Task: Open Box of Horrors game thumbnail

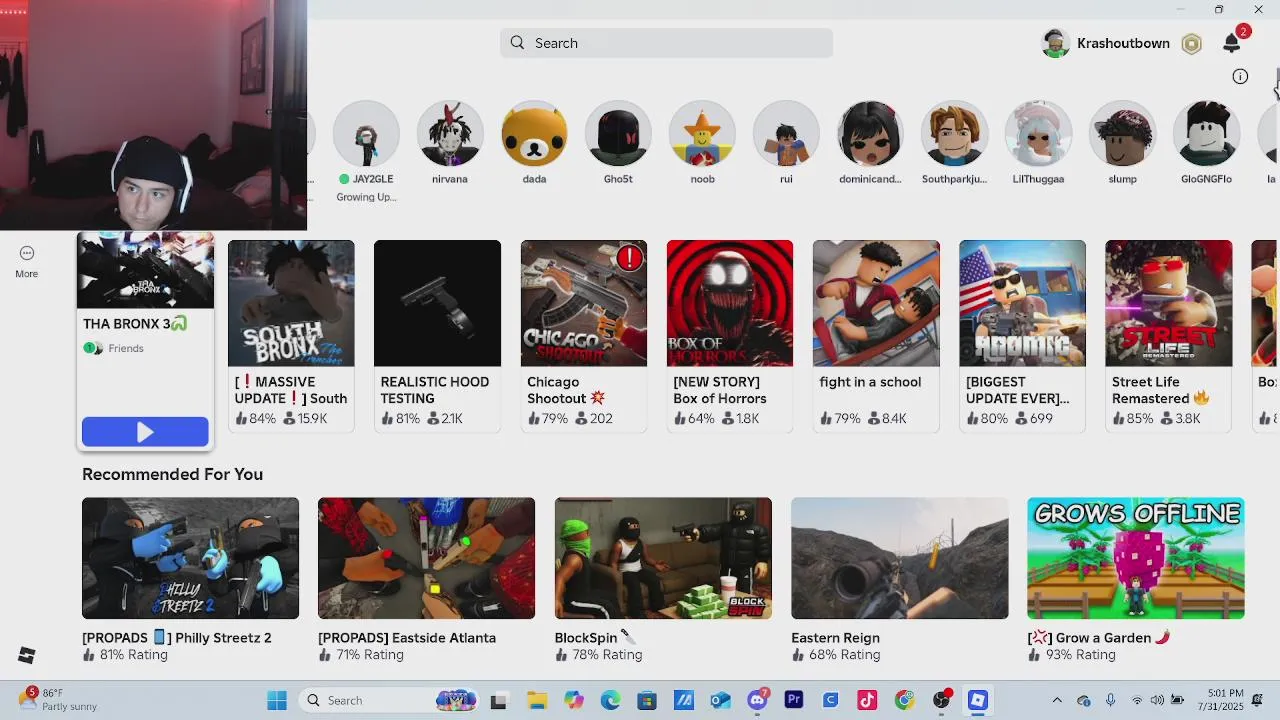Action: coord(730,303)
